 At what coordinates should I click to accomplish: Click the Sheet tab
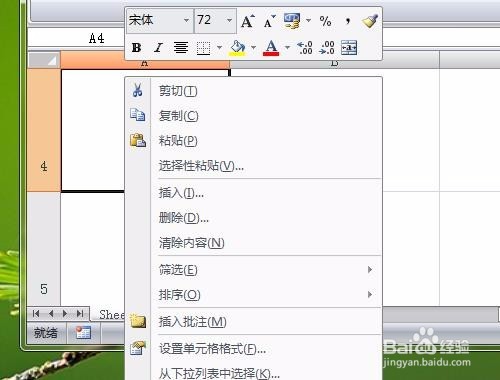[x=108, y=314]
